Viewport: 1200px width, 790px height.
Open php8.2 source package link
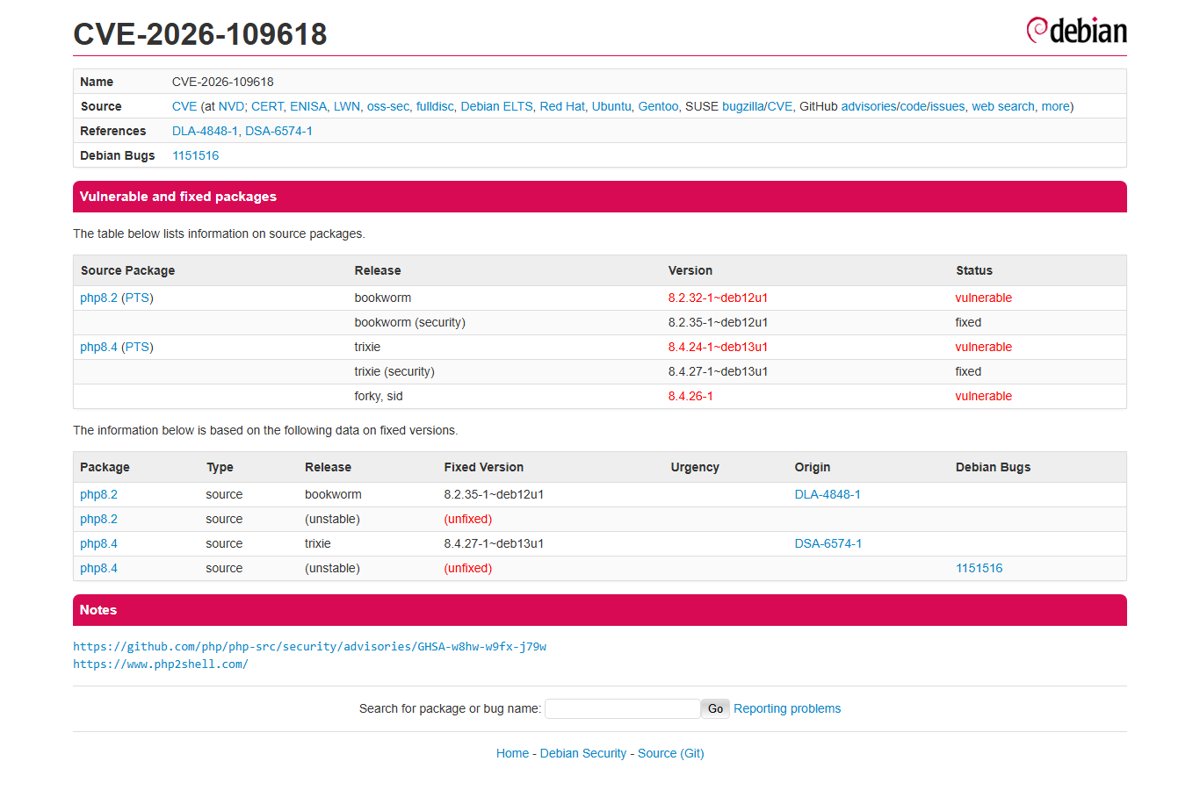pyautogui.click(x=99, y=298)
